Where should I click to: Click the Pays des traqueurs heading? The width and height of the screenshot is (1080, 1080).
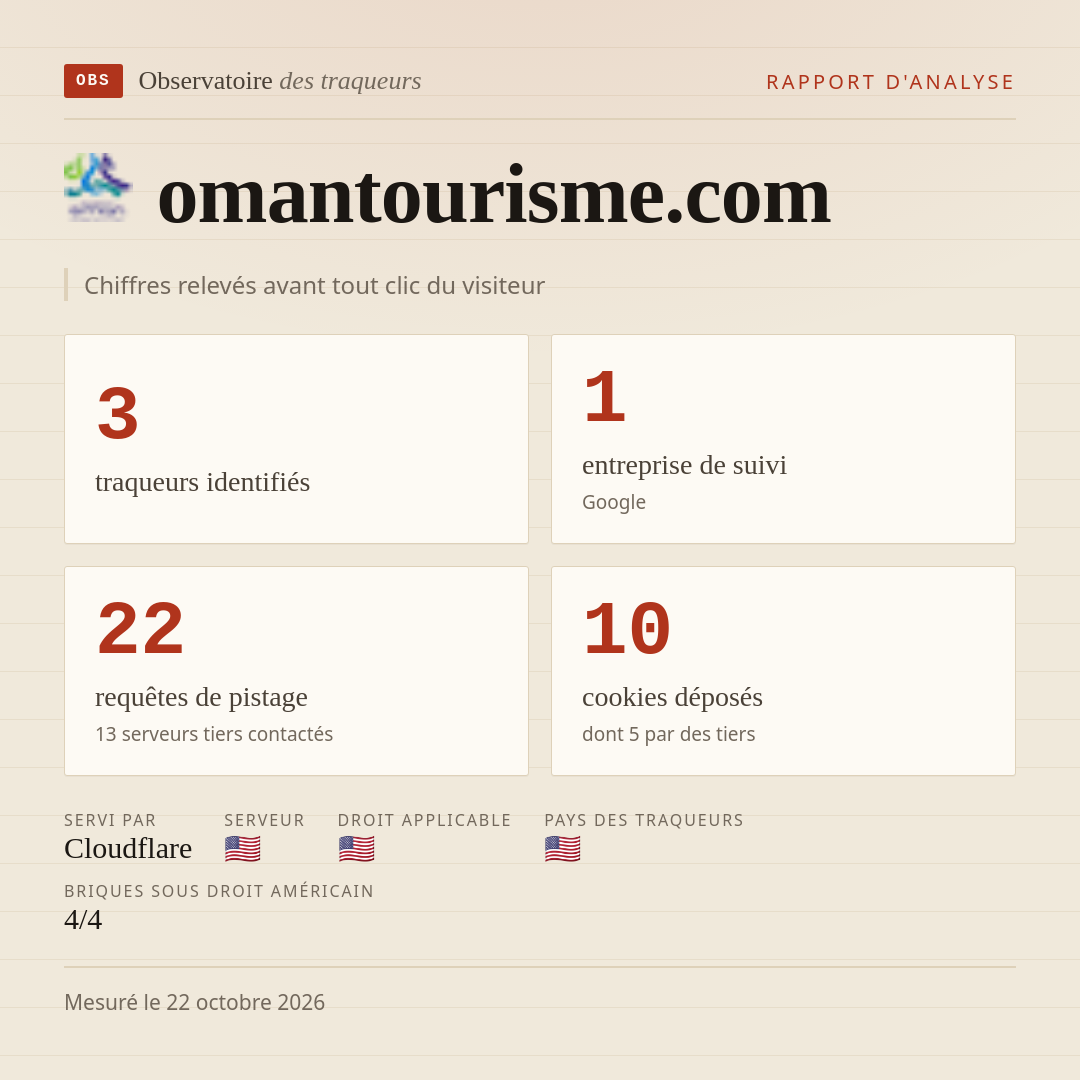click(x=644, y=820)
